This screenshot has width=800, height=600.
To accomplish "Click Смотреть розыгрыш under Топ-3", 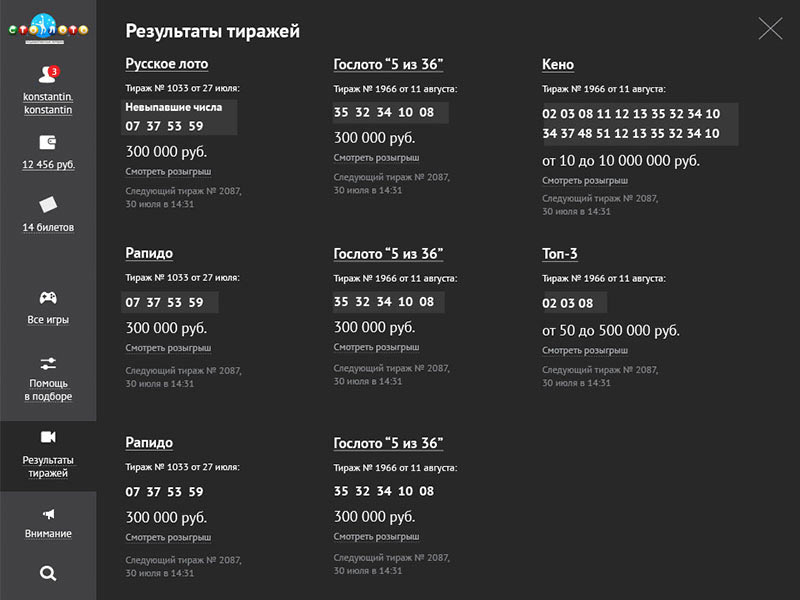I will click(x=585, y=351).
